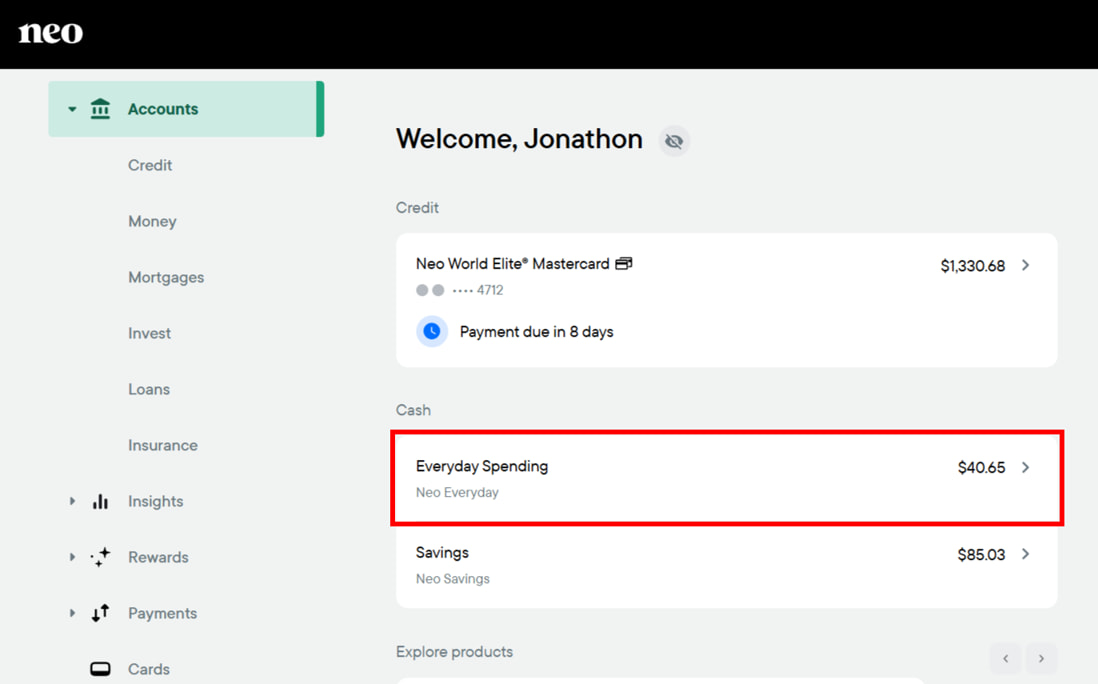This screenshot has height=684, width=1098.
Task: Select Mortgages in the sidebar
Action: tap(166, 277)
